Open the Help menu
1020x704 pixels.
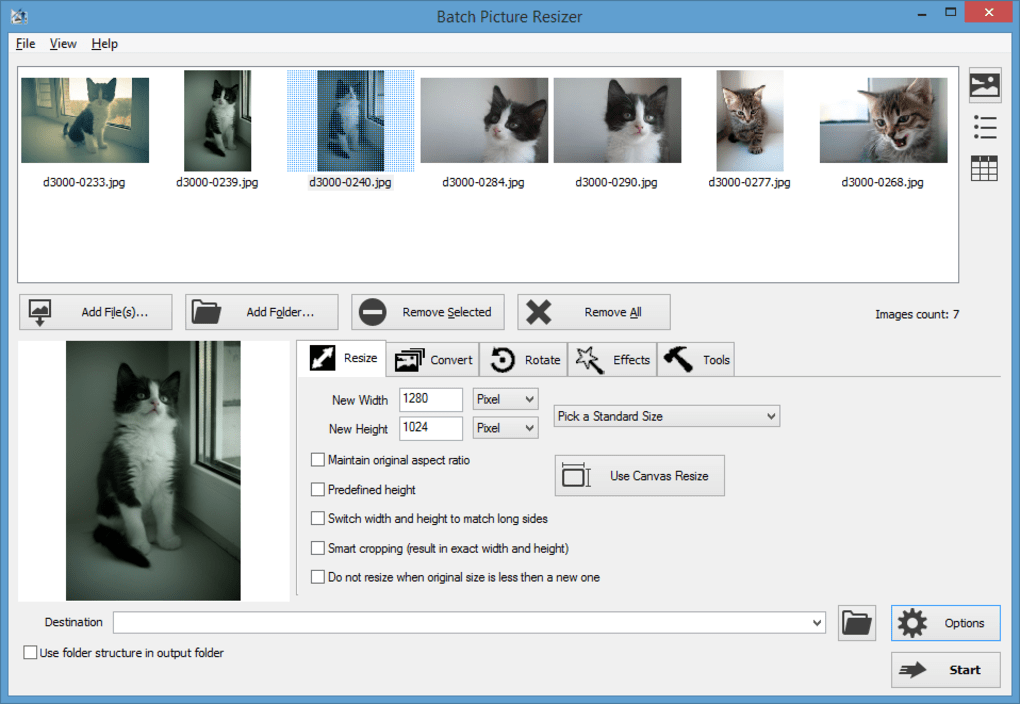(104, 44)
